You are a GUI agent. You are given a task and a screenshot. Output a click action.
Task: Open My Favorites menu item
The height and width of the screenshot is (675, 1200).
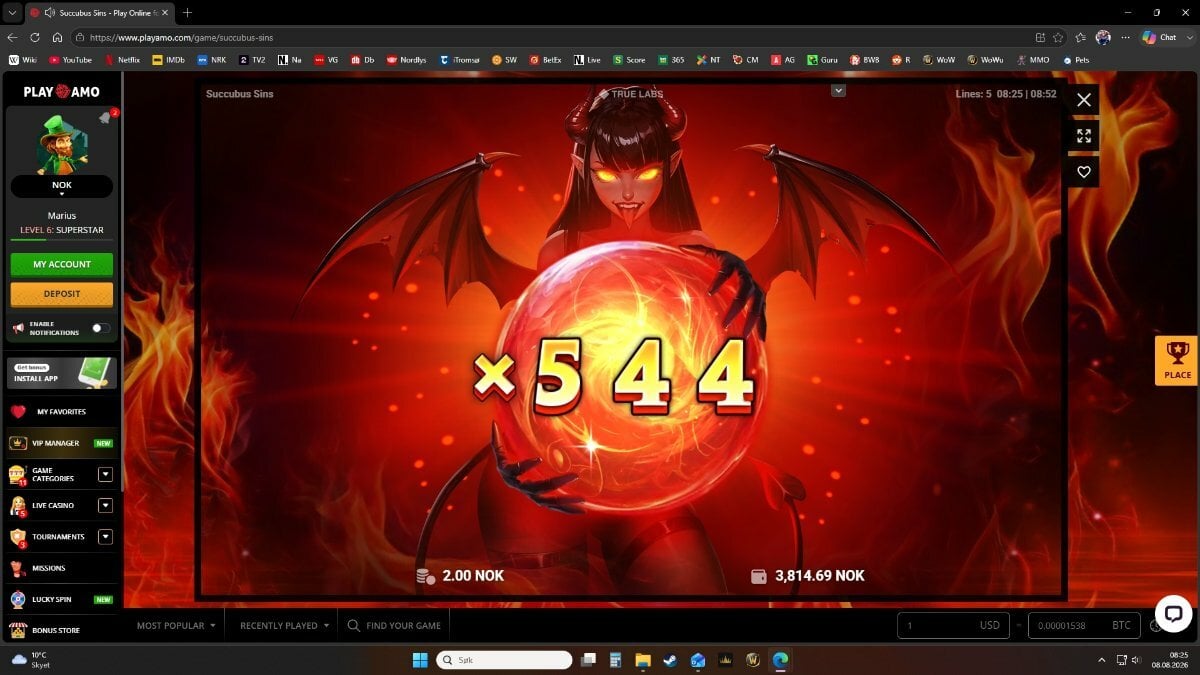[61, 411]
